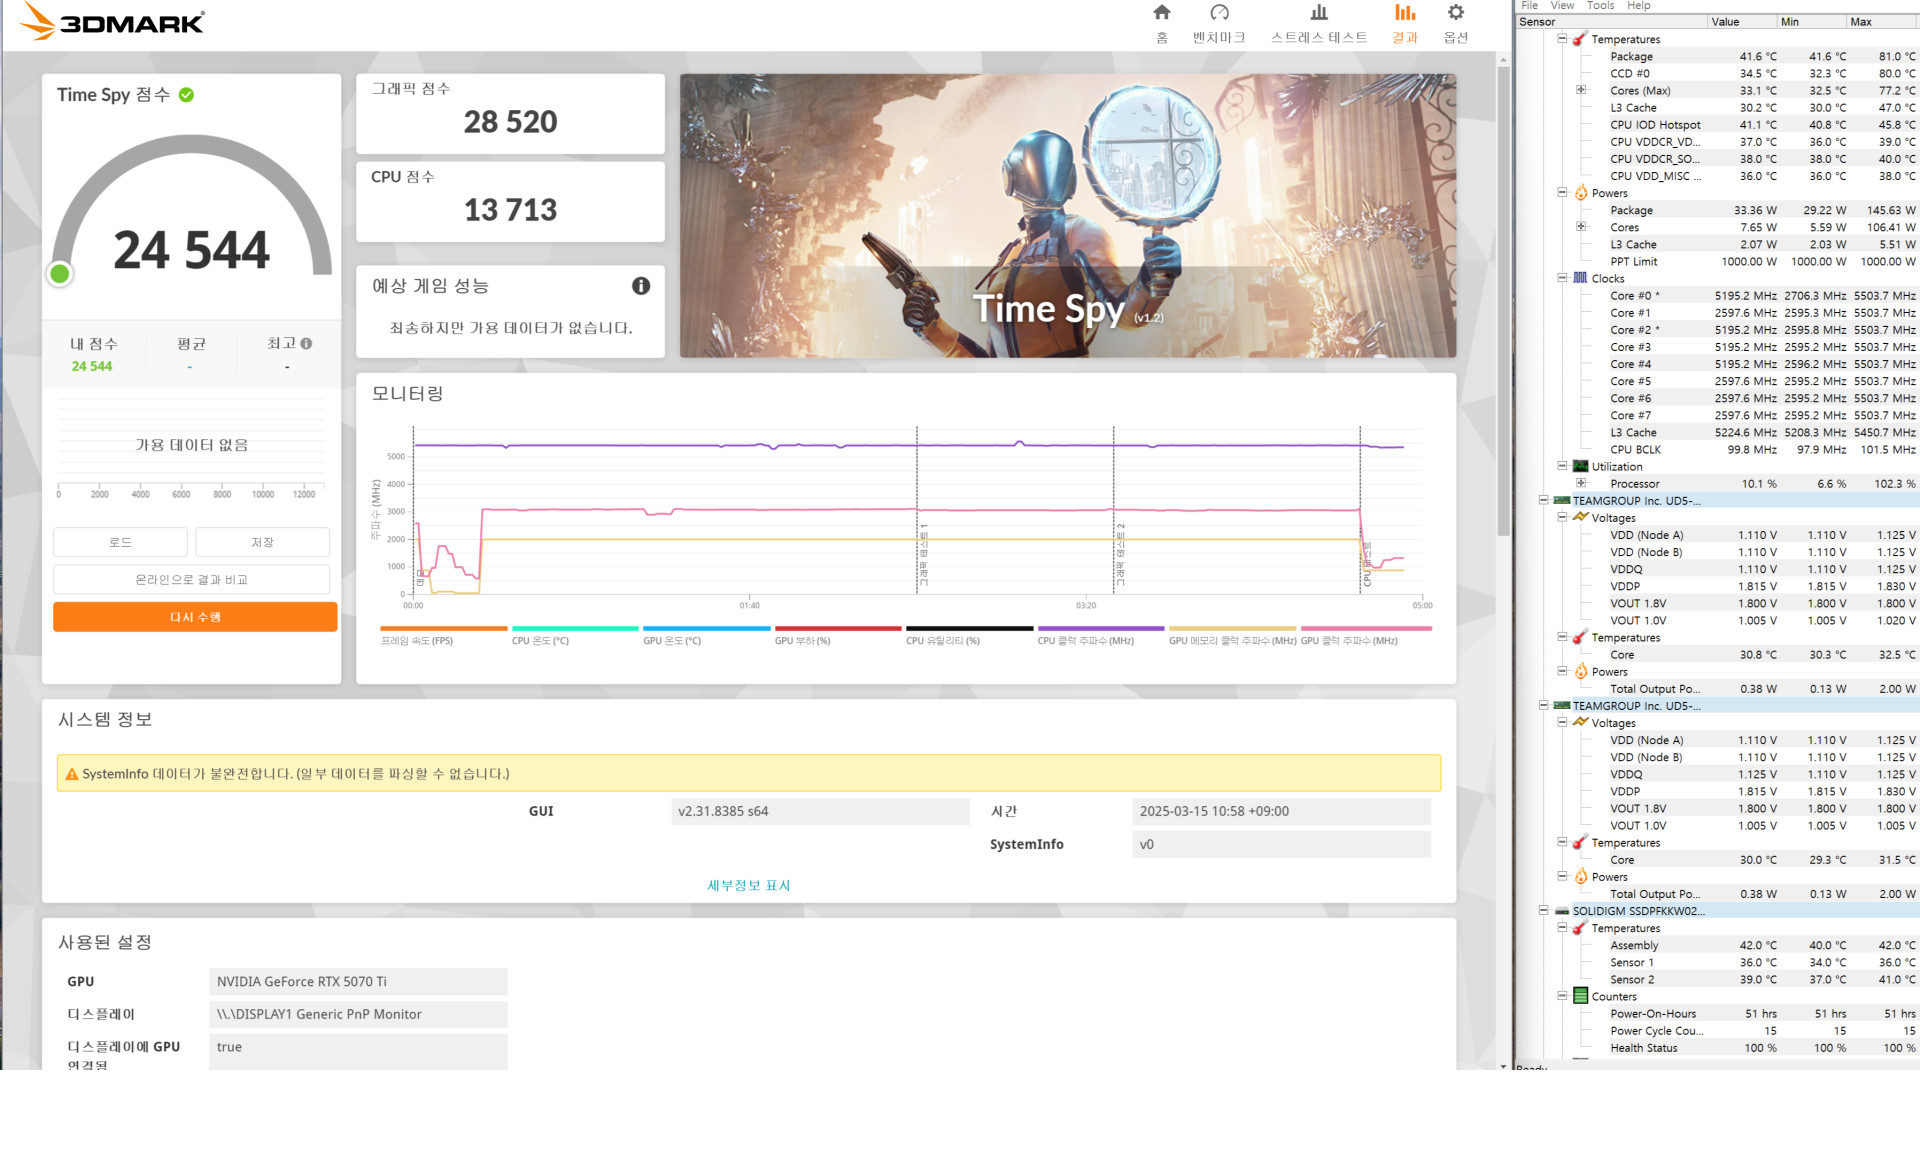Click info icon next to best score

pyautogui.click(x=306, y=343)
